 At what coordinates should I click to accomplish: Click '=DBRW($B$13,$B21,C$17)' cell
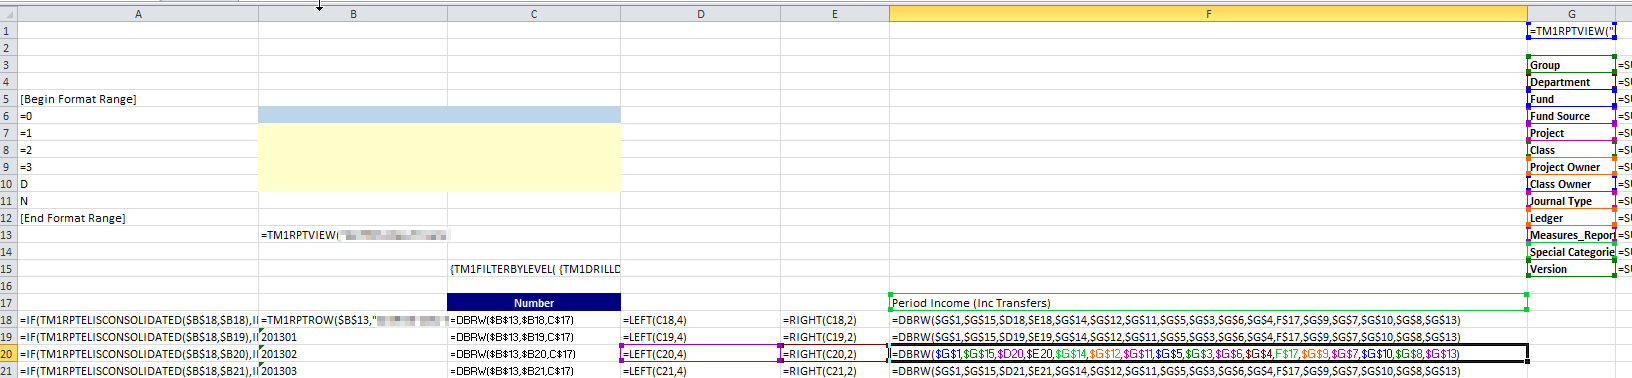pyautogui.click(x=534, y=371)
